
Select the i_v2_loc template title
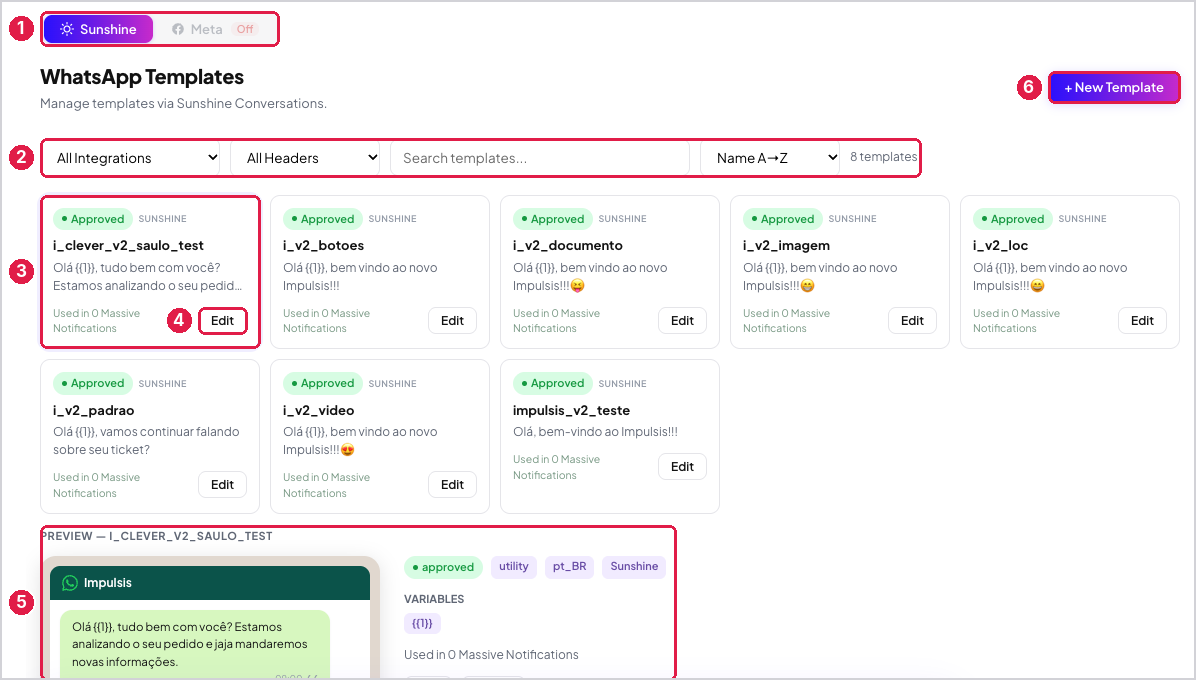click(1000, 245)
